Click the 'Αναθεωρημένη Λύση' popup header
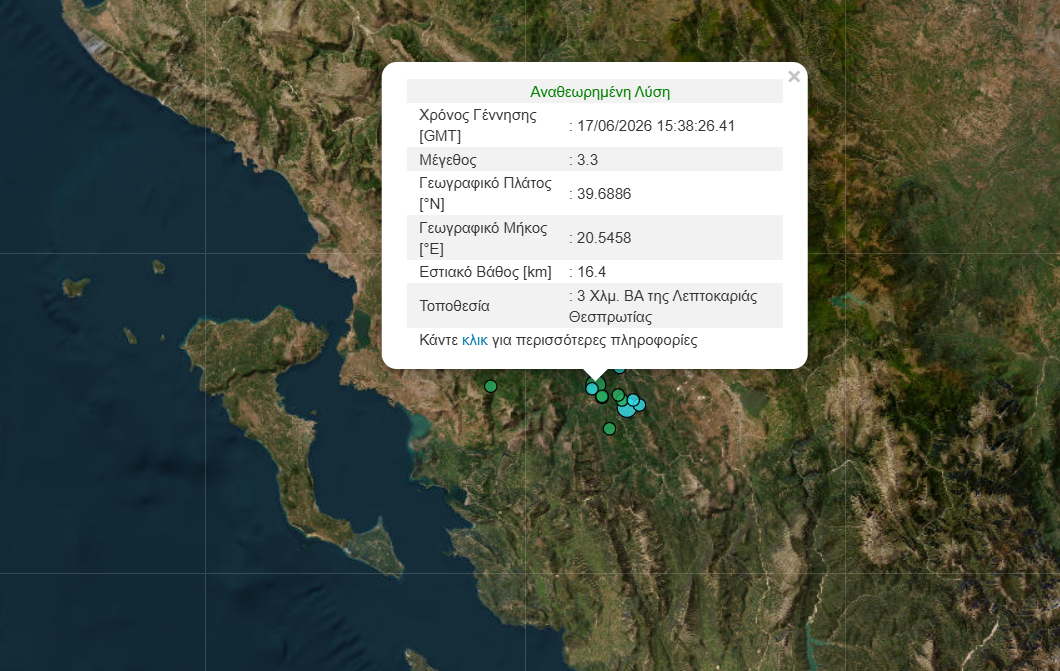The width and height of the screenshot is (1060, 671). [x=600, y=92]
